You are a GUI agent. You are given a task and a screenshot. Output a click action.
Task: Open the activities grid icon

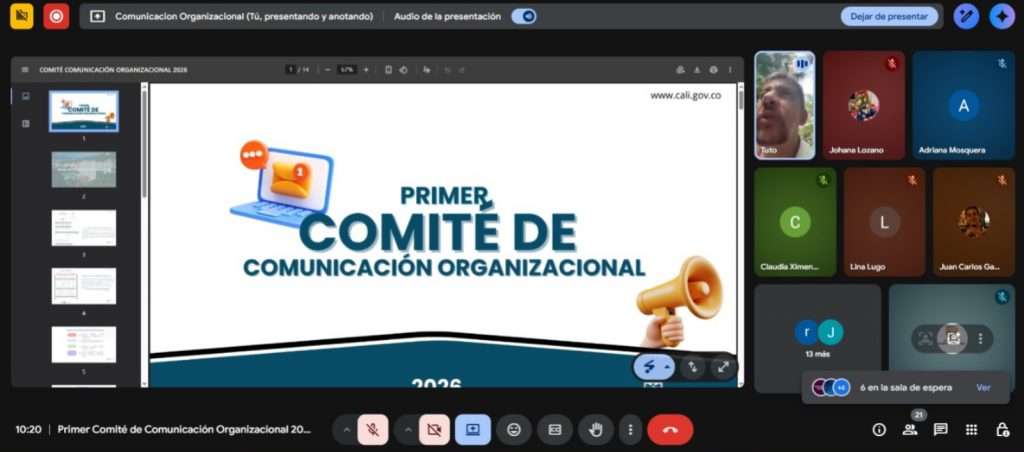coord(971,429)
